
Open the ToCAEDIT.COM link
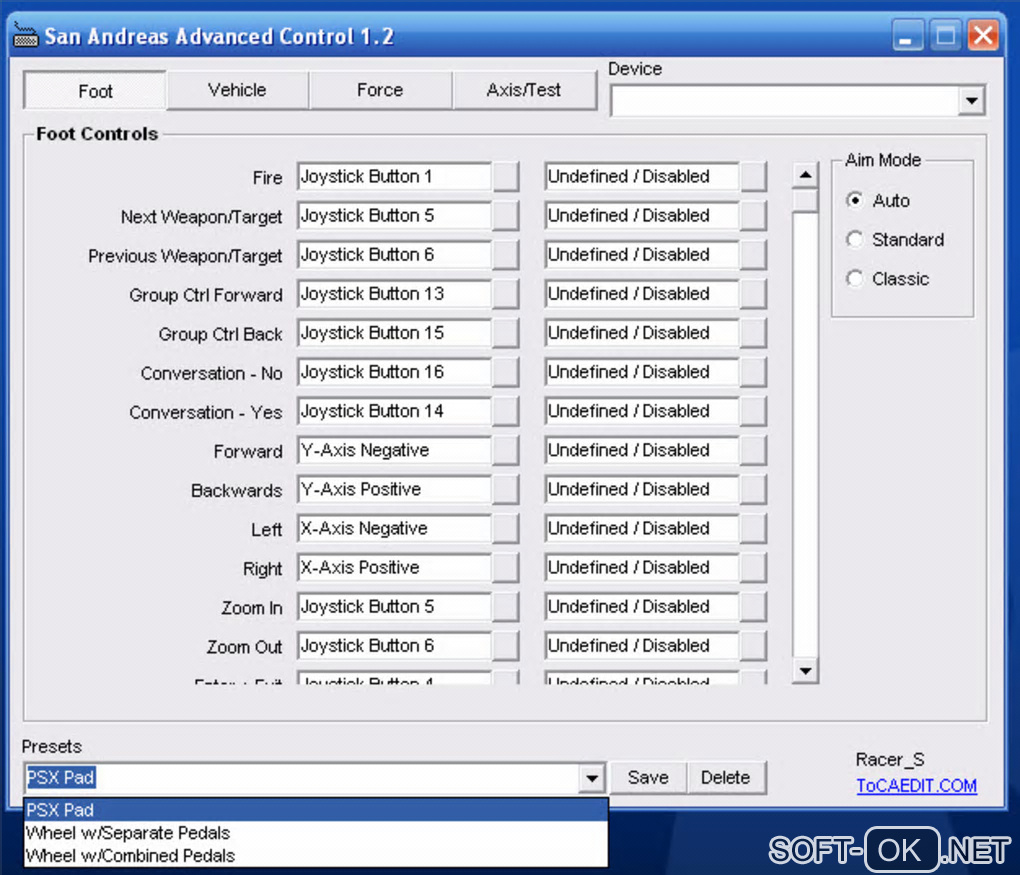pyautogui.click(x=916, y=786)
